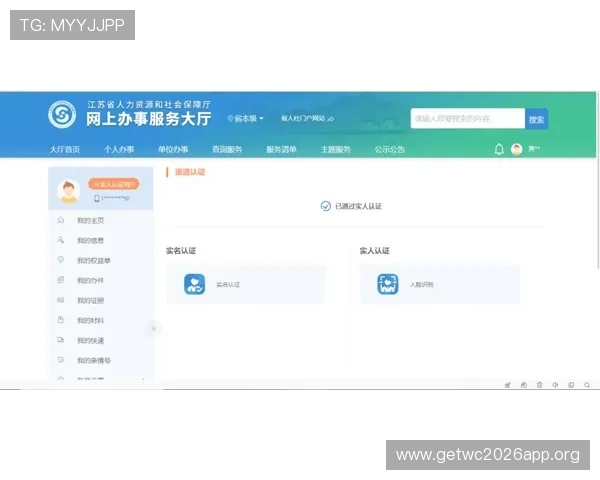Click the 实名认证 section title

click(x=181, y=251)
